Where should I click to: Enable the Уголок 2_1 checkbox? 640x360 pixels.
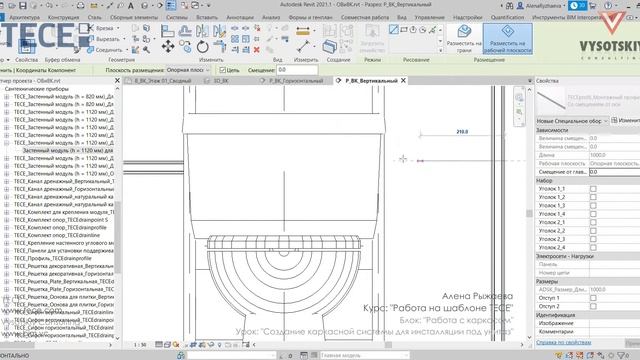pyautogui.click(x=593, y=222)
